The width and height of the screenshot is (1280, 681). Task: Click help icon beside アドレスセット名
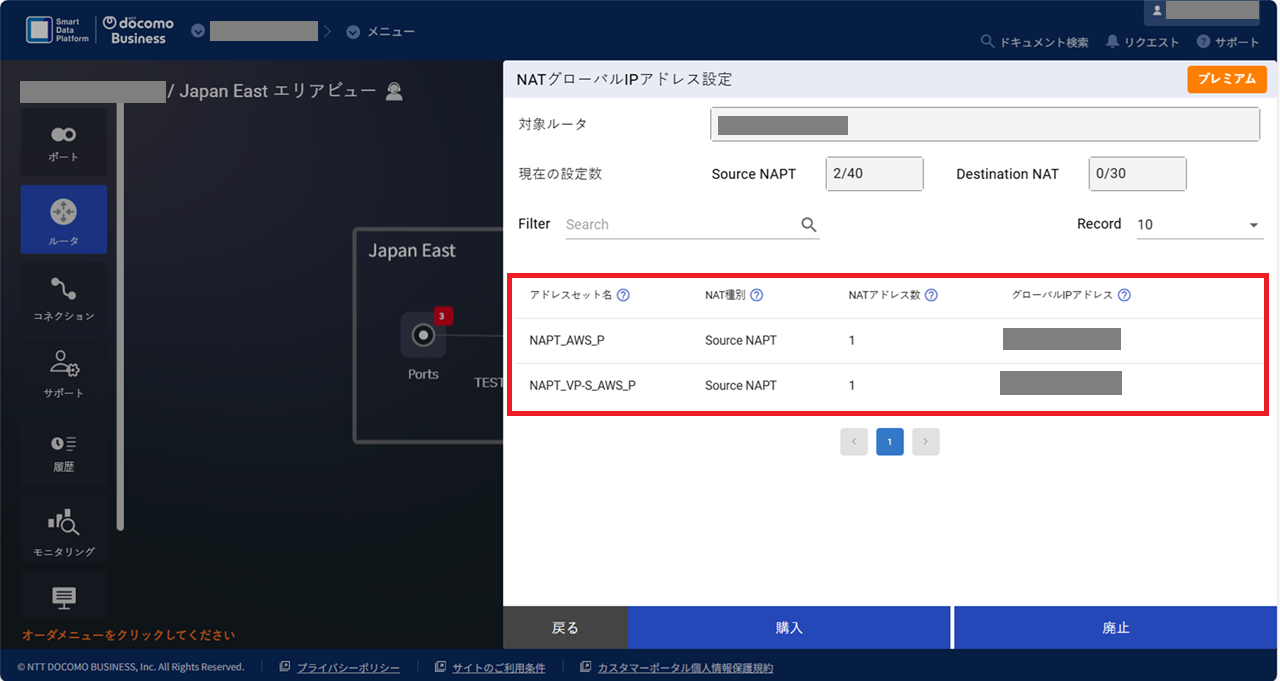click(623, 295)
